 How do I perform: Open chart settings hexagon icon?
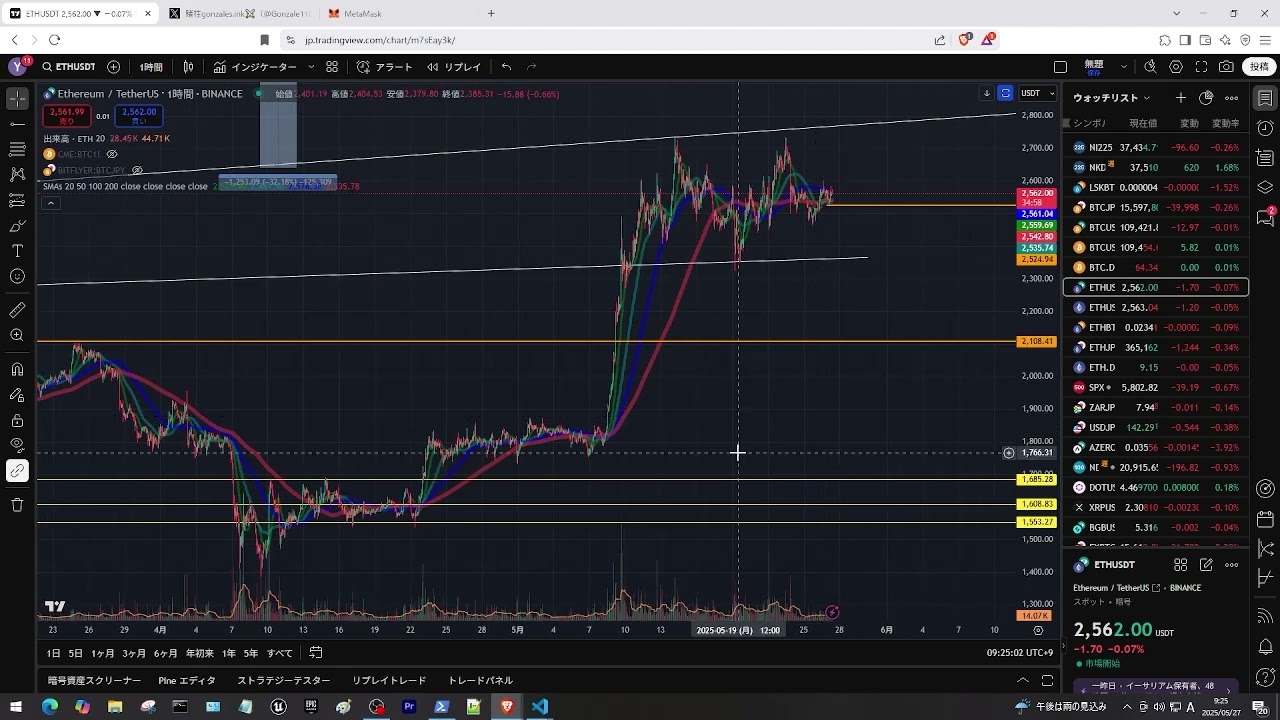[1176, 67]
